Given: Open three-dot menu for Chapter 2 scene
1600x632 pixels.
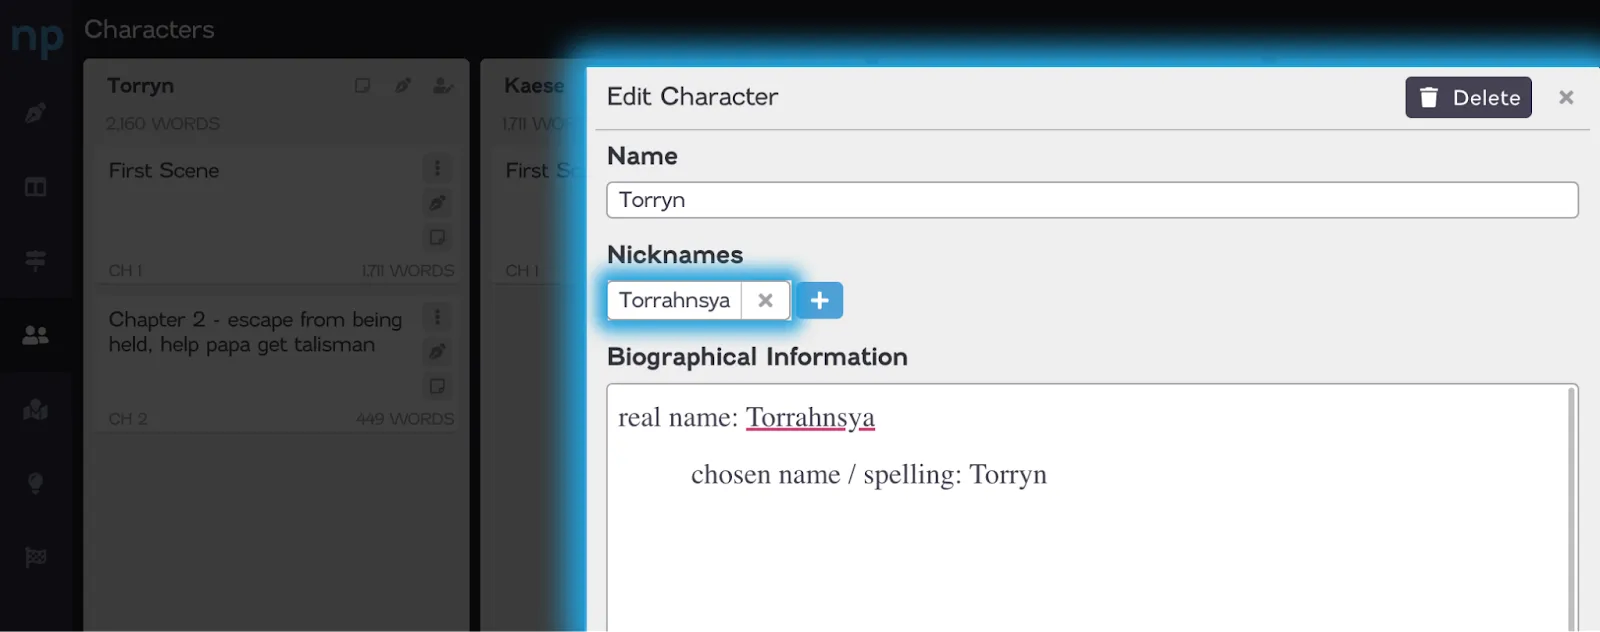Looking at the screenshot, I should pyautogui.click(x=437, y=317).
